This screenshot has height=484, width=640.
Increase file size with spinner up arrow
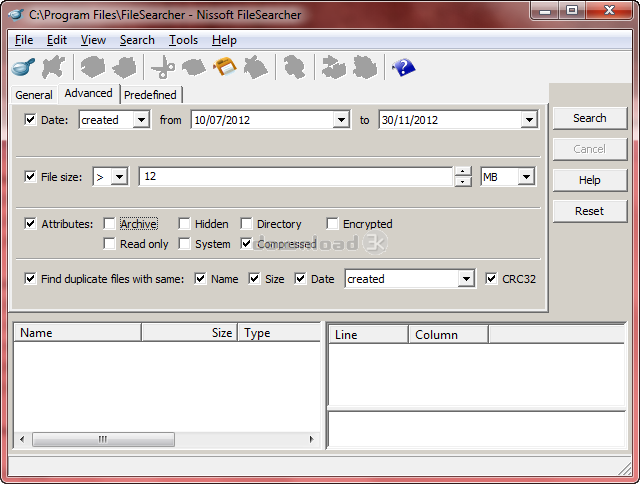click(462, 171)
